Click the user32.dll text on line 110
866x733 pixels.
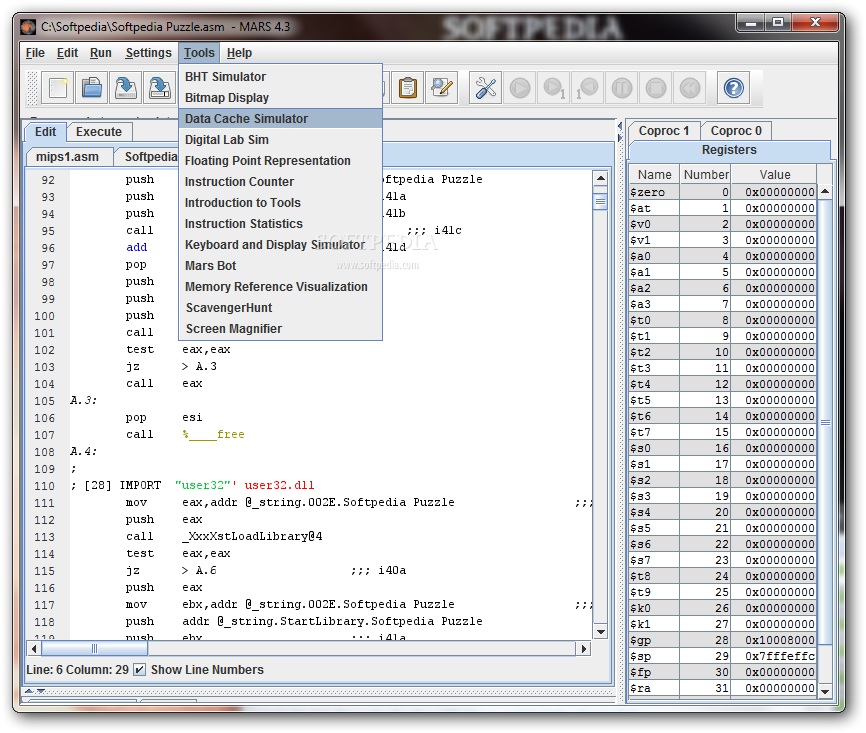click(x=279, y=486)
